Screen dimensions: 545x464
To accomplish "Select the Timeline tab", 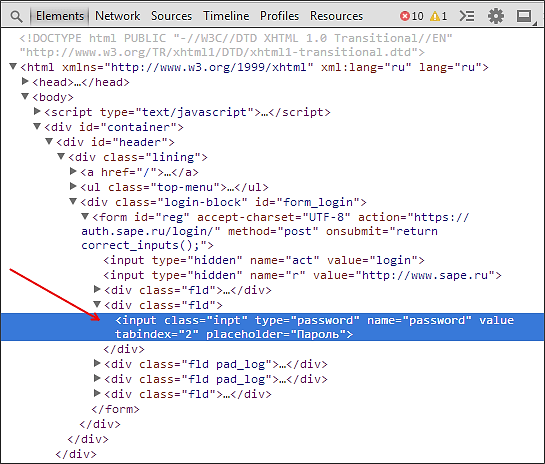I will (226, 16).
